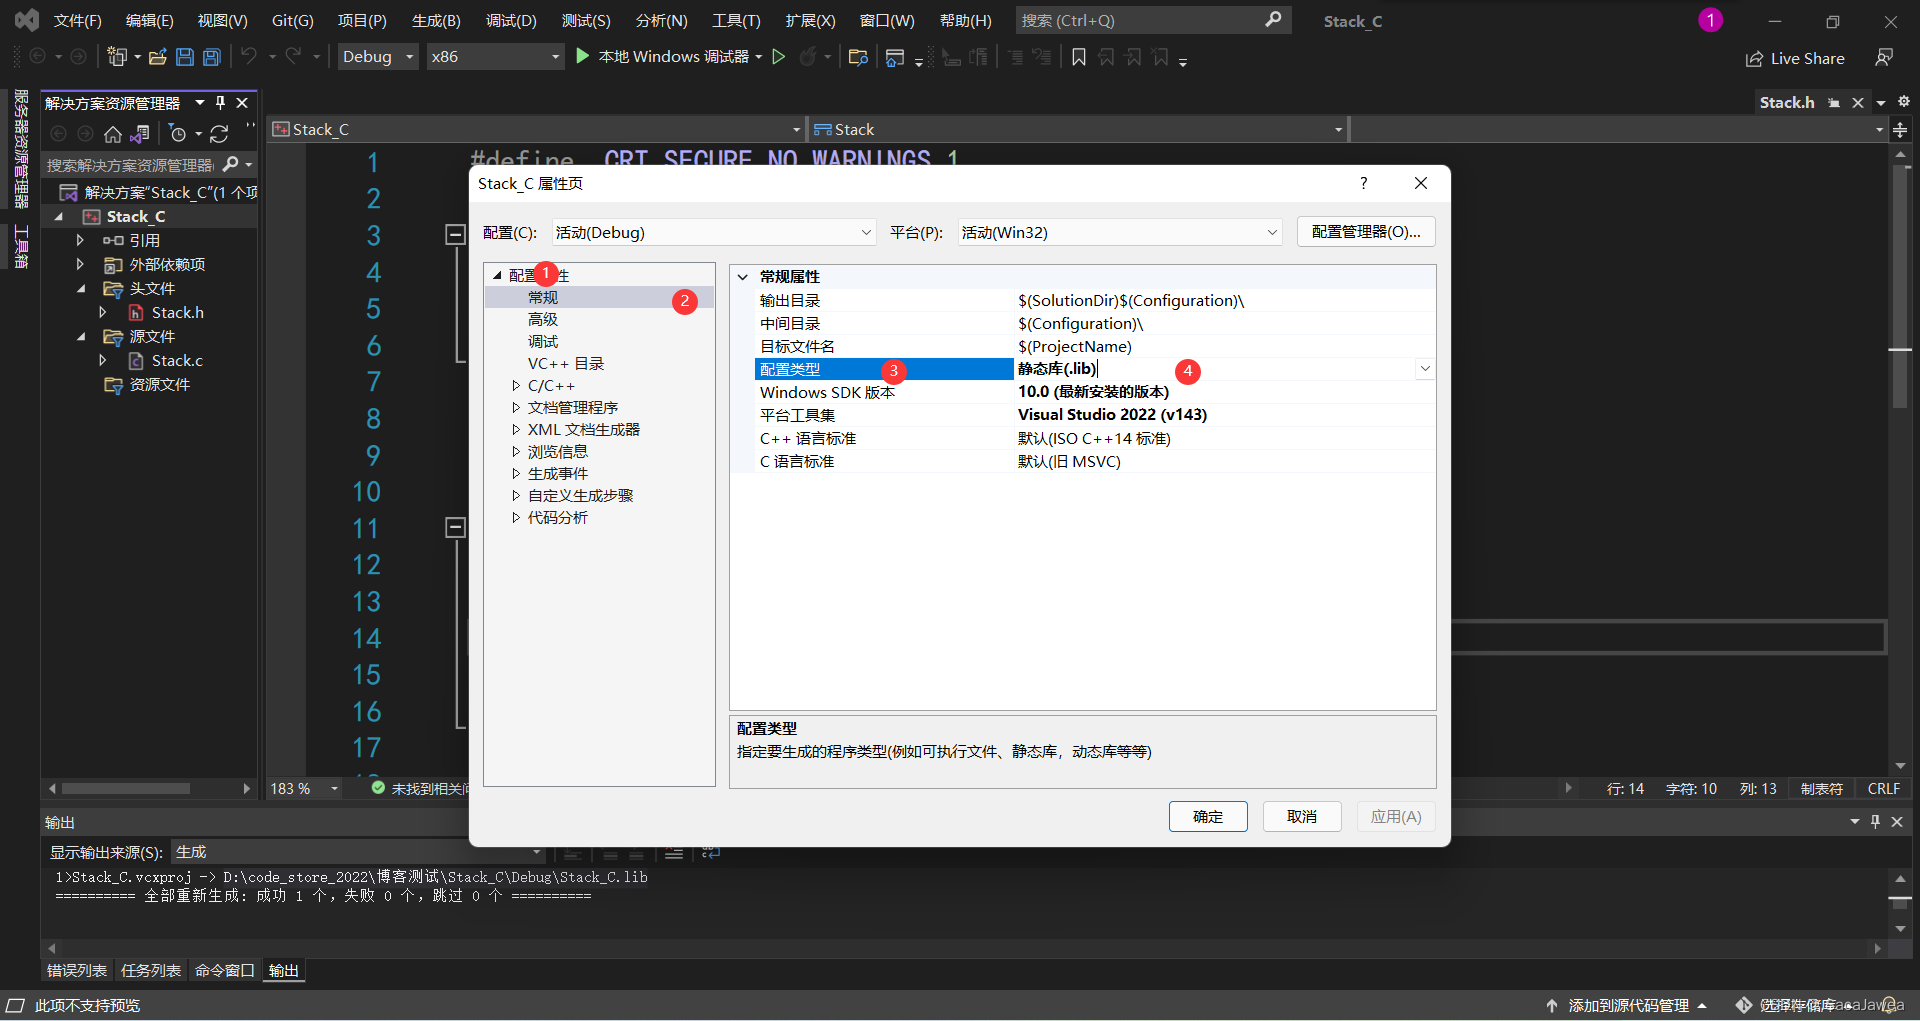Screen dimensions: 1920x1021
Task: Open the 调试(D) menu
Action: 511,20
